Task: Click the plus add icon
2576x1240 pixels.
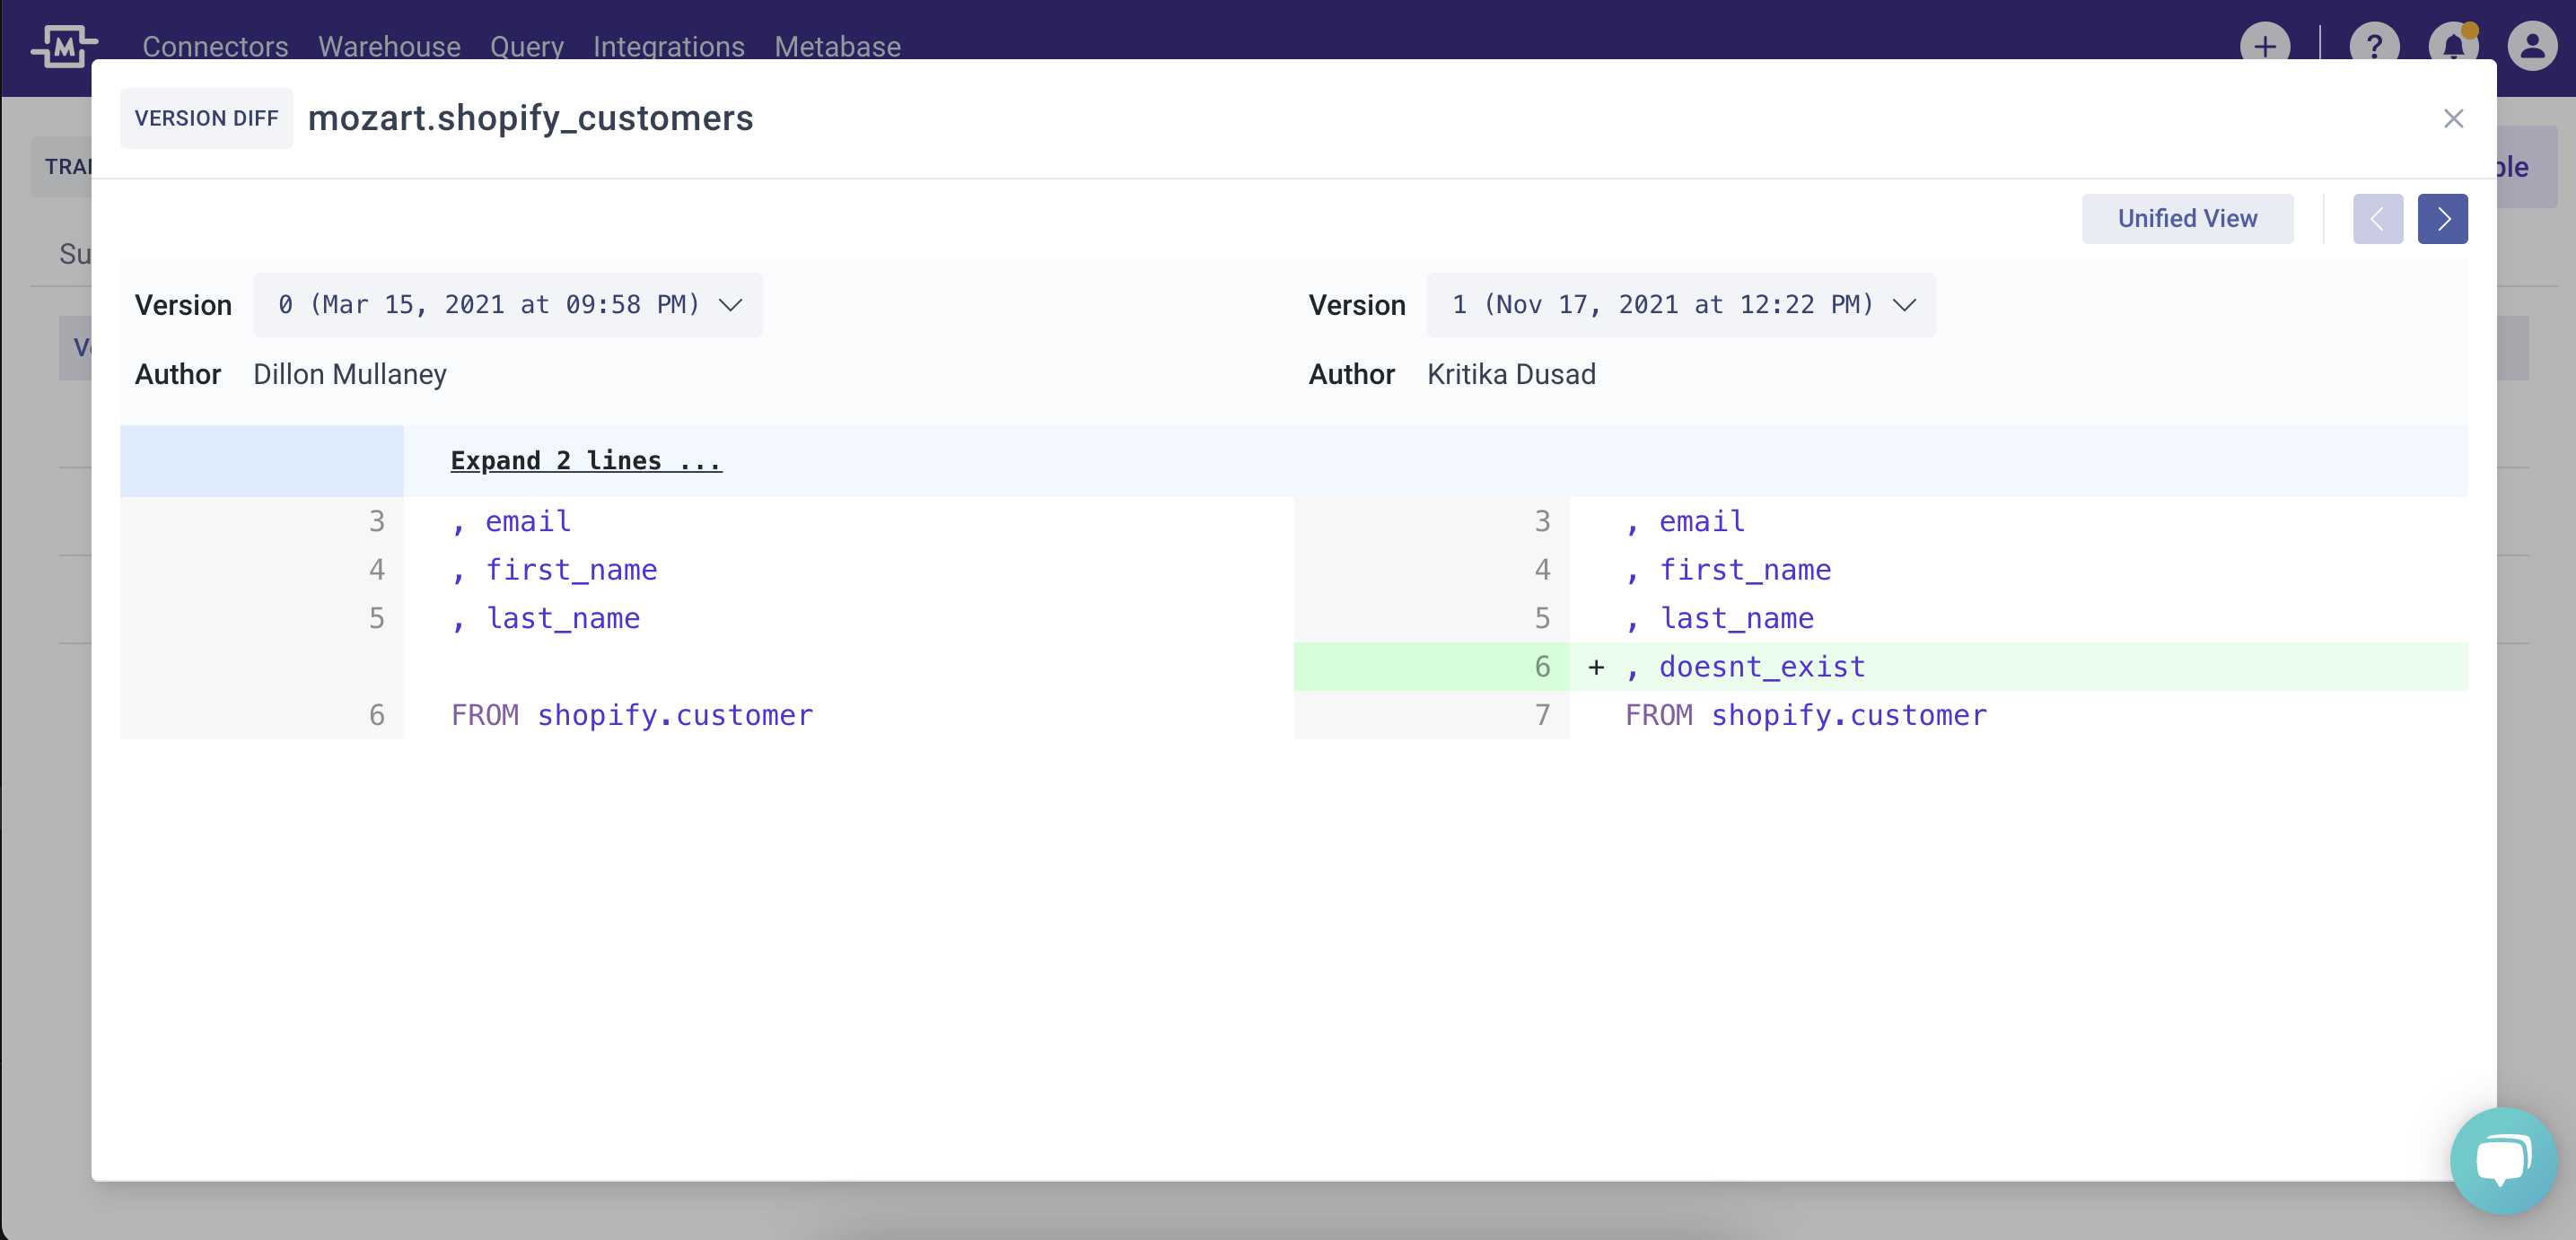Action: [2264, 46]
